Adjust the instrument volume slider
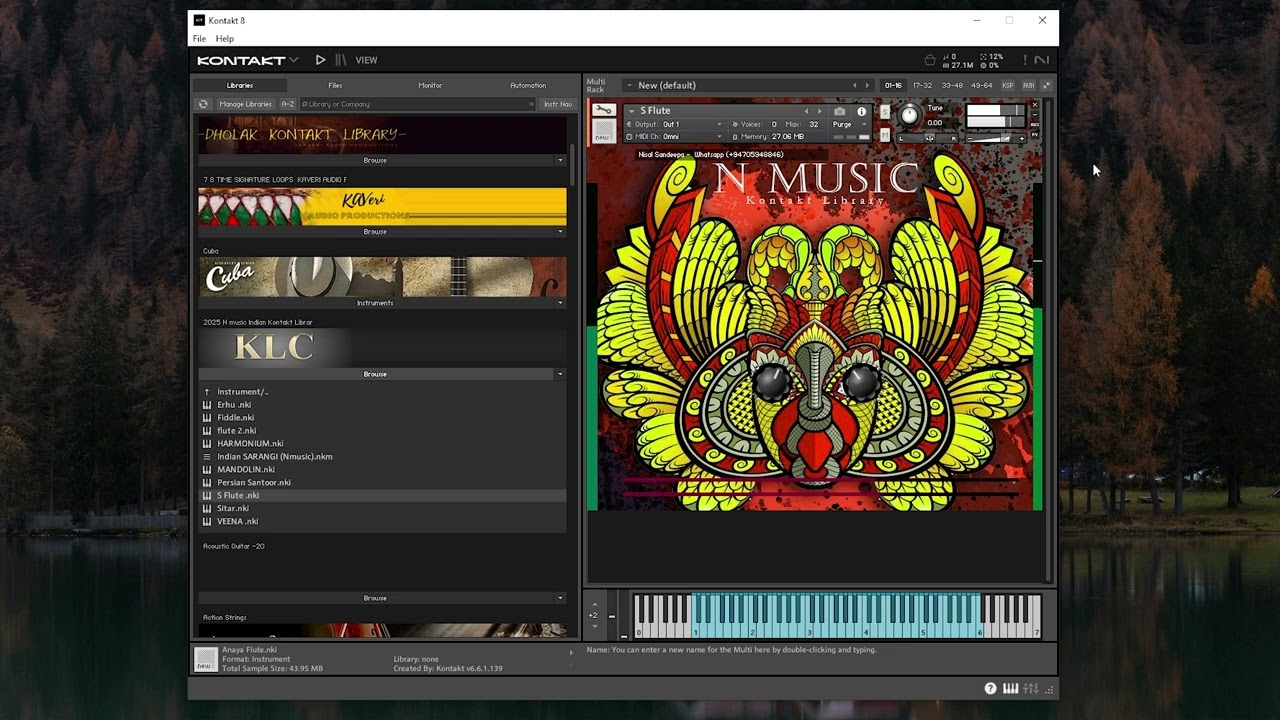The width and height of the screenshot is (1280, 720). (x=996, y=138)
